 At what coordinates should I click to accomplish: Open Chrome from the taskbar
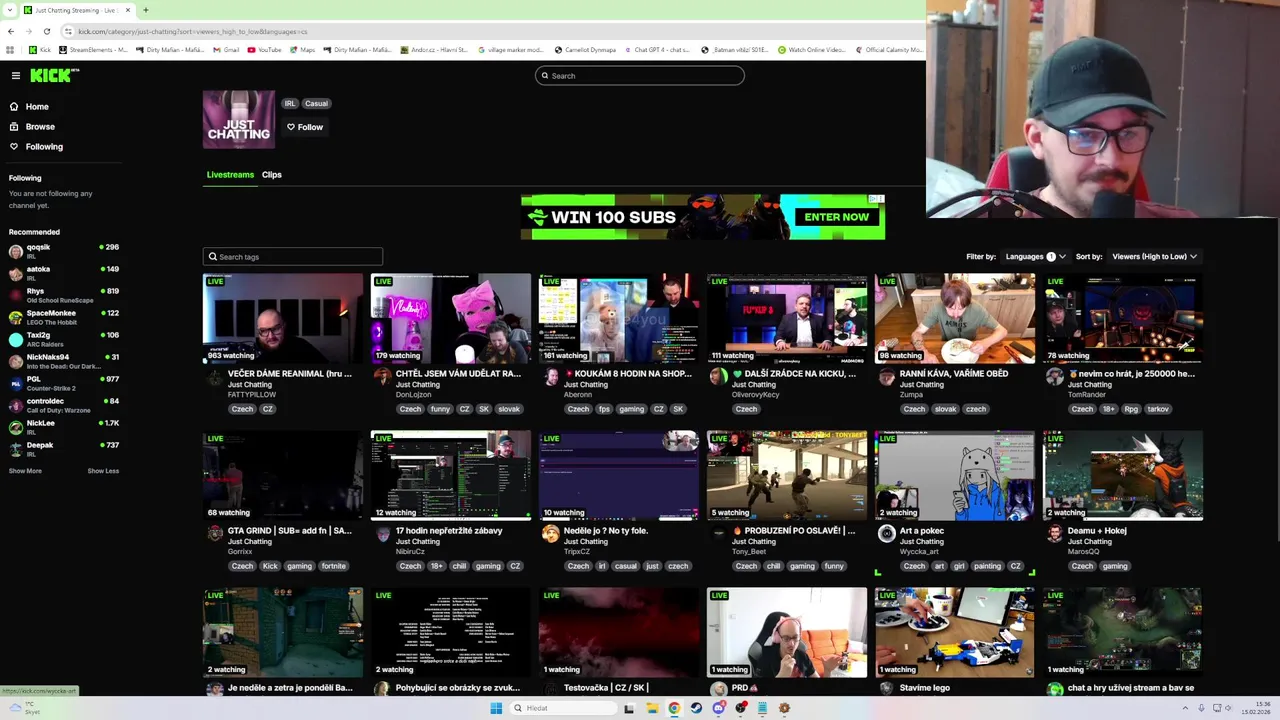click(674, 708)
